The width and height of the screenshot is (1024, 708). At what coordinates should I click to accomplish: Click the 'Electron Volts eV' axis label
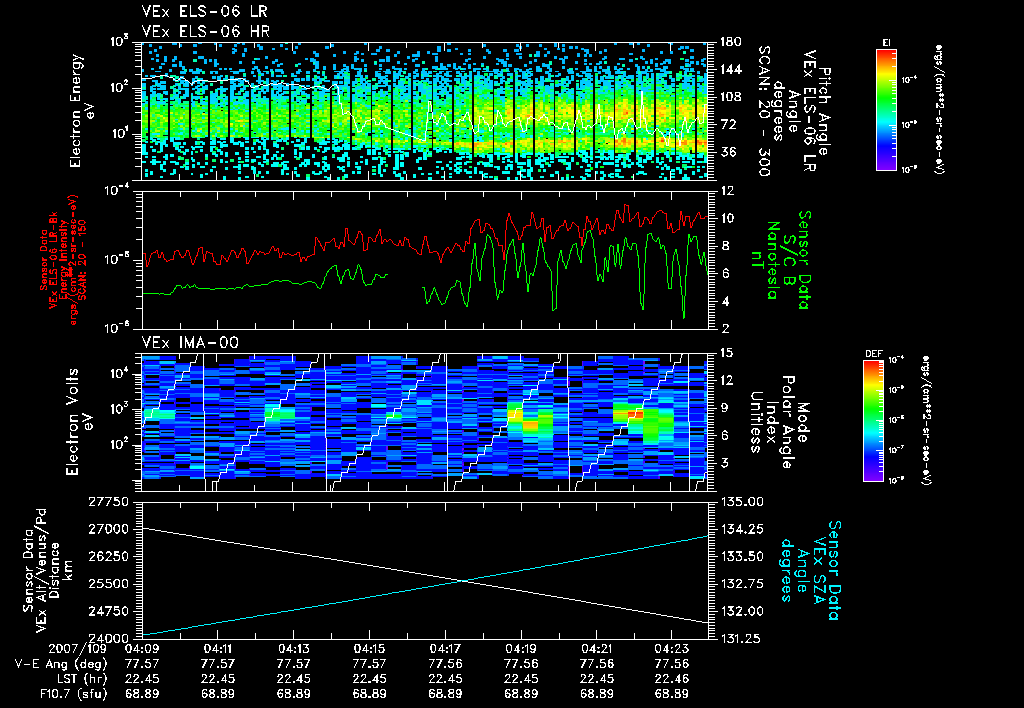[x=78, y=421]
